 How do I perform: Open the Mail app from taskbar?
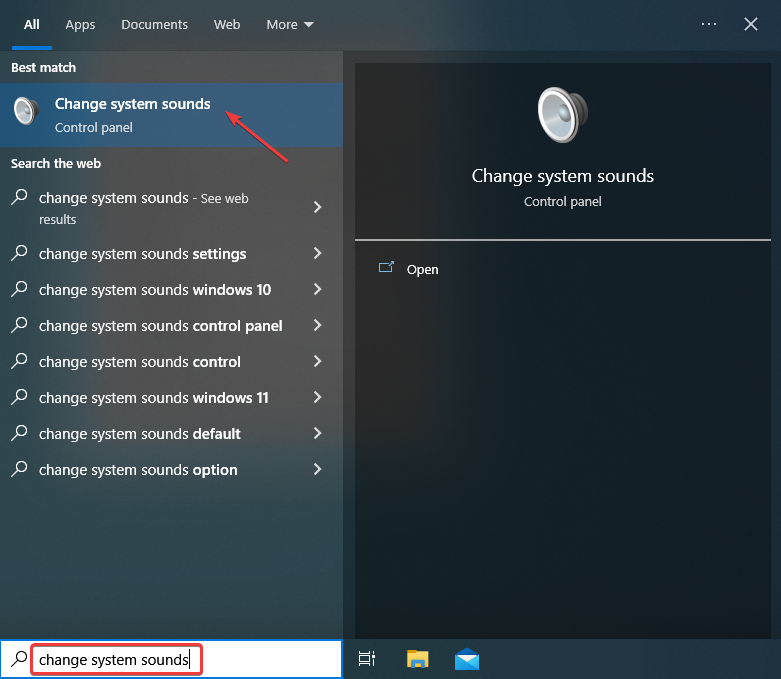click(x=467, y=659)
